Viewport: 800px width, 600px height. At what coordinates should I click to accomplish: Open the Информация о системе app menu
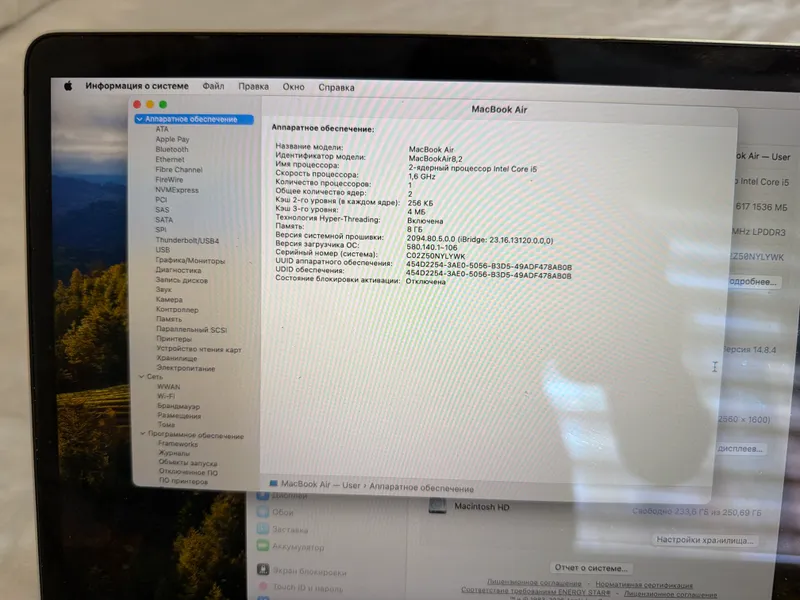click(x=137, y=86)
